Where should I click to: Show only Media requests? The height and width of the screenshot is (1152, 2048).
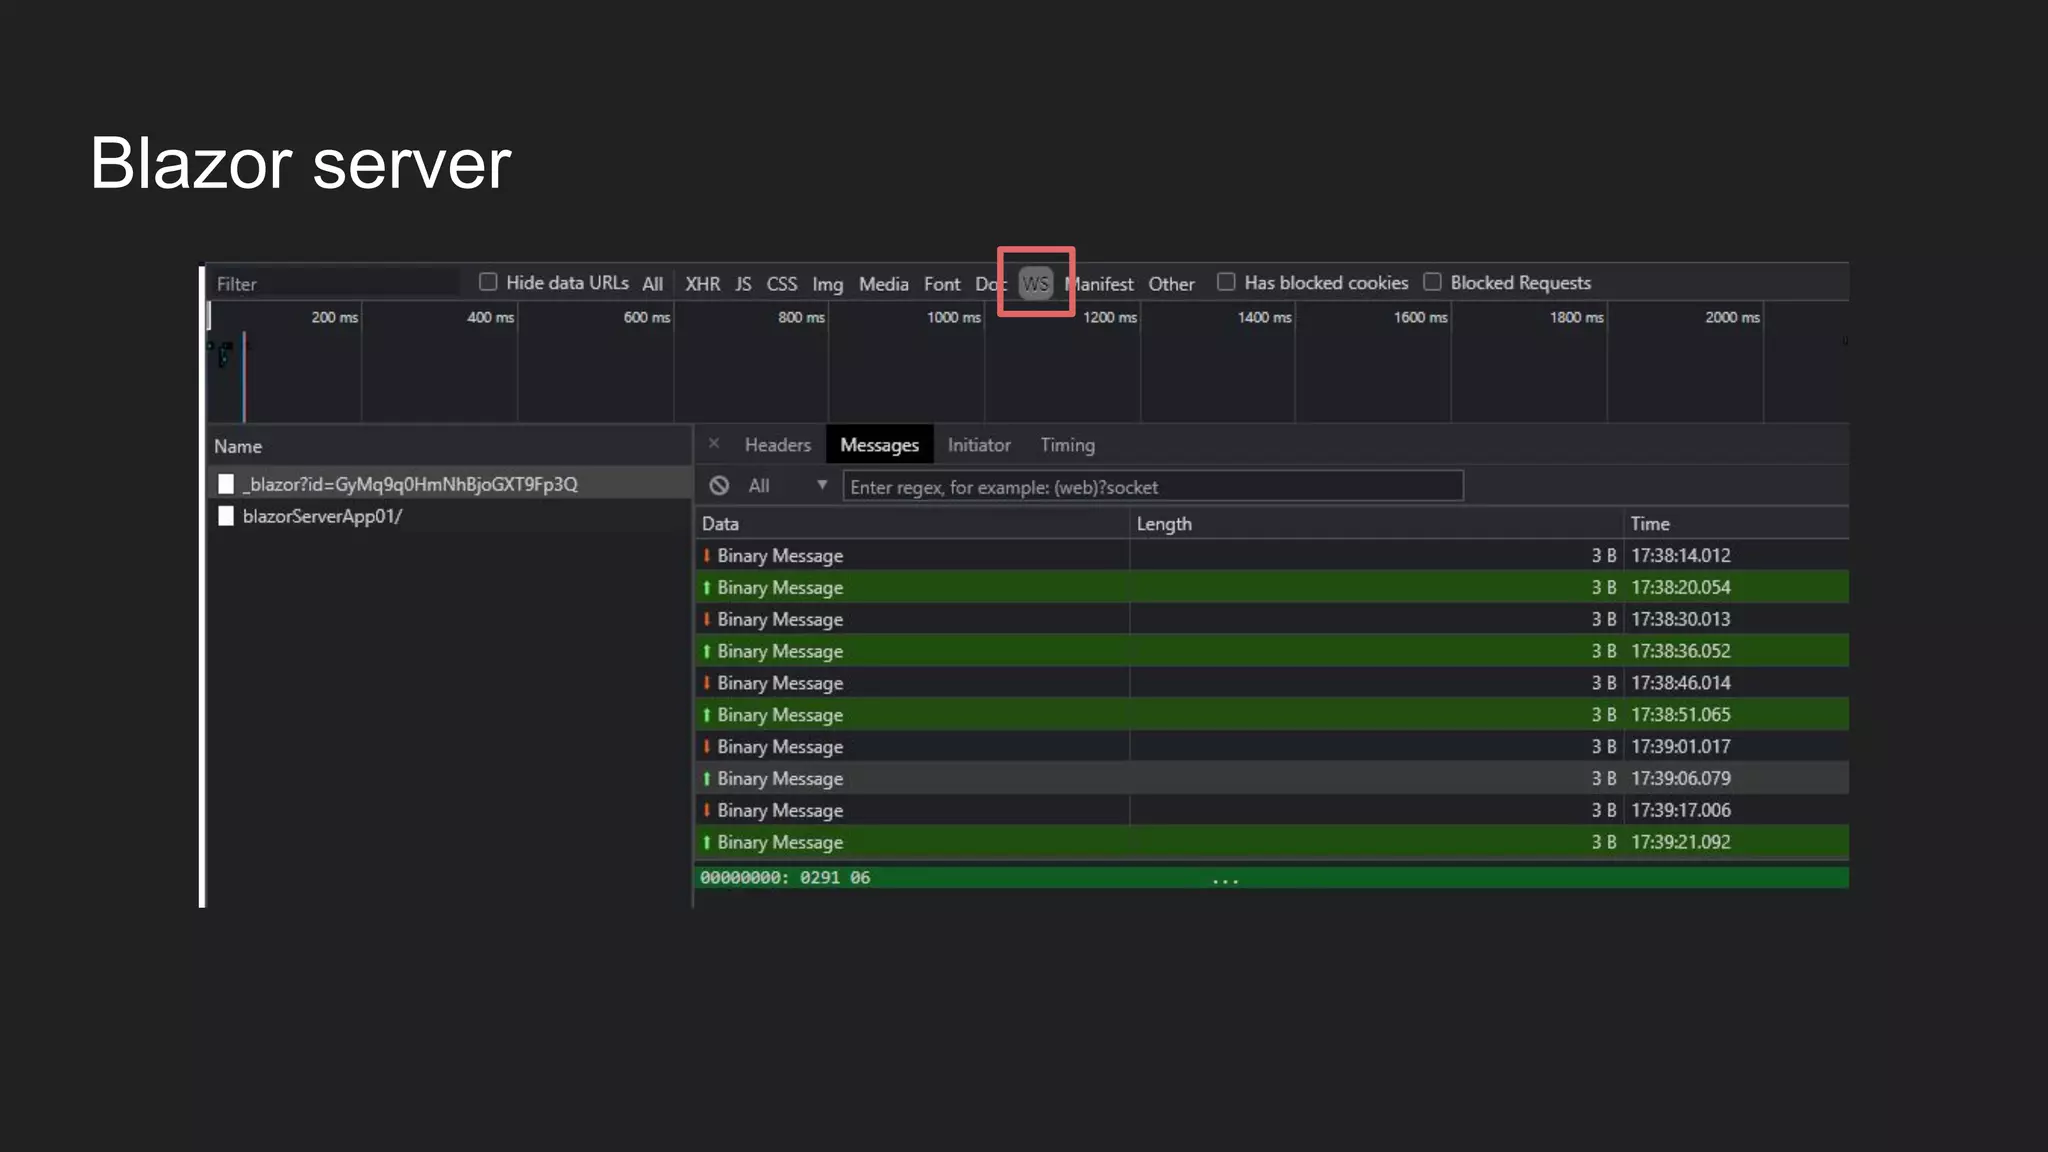(x=884, y=284)
